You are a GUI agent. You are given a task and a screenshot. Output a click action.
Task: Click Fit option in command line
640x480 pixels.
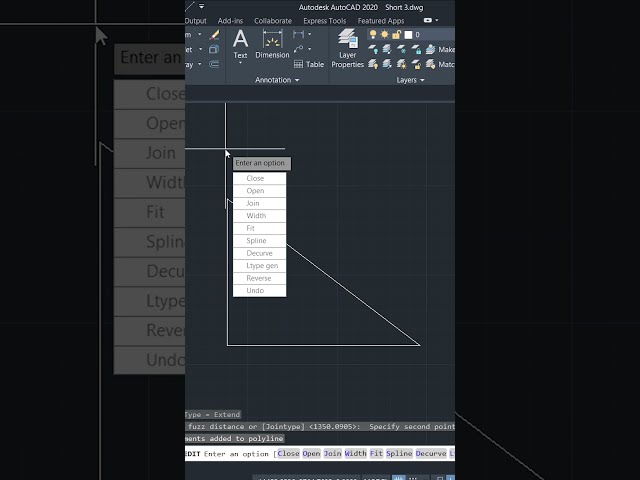pos(376,453)
